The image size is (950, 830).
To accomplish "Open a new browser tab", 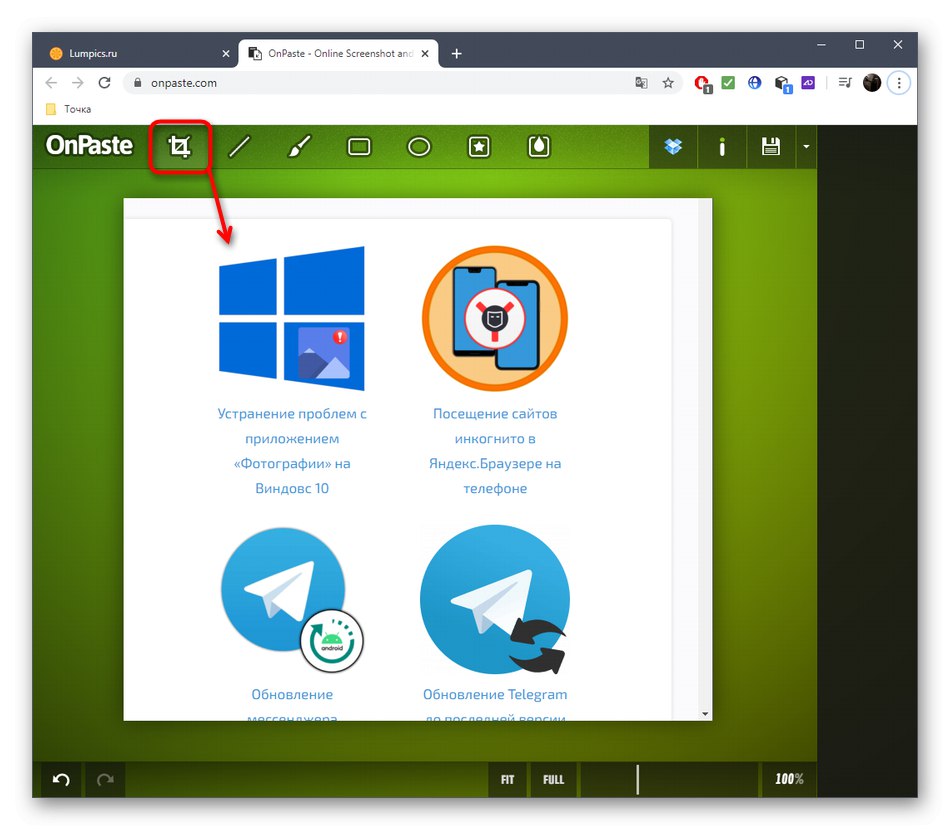I will coord(457,53).
